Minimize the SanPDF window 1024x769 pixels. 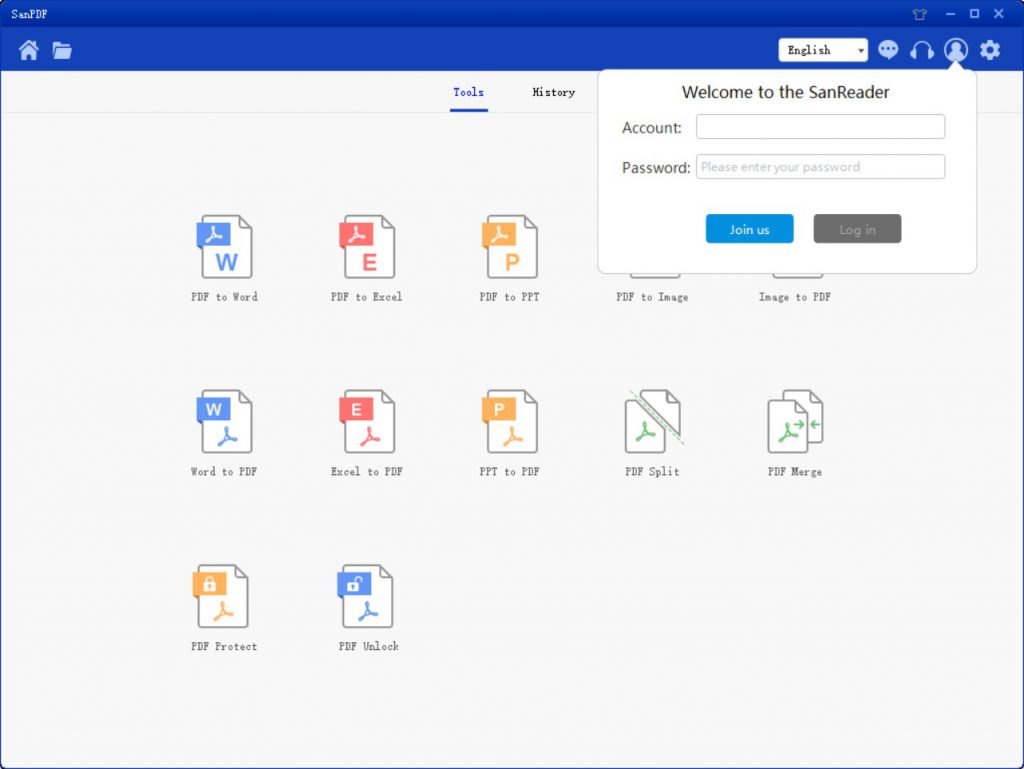tap(950, 14)
